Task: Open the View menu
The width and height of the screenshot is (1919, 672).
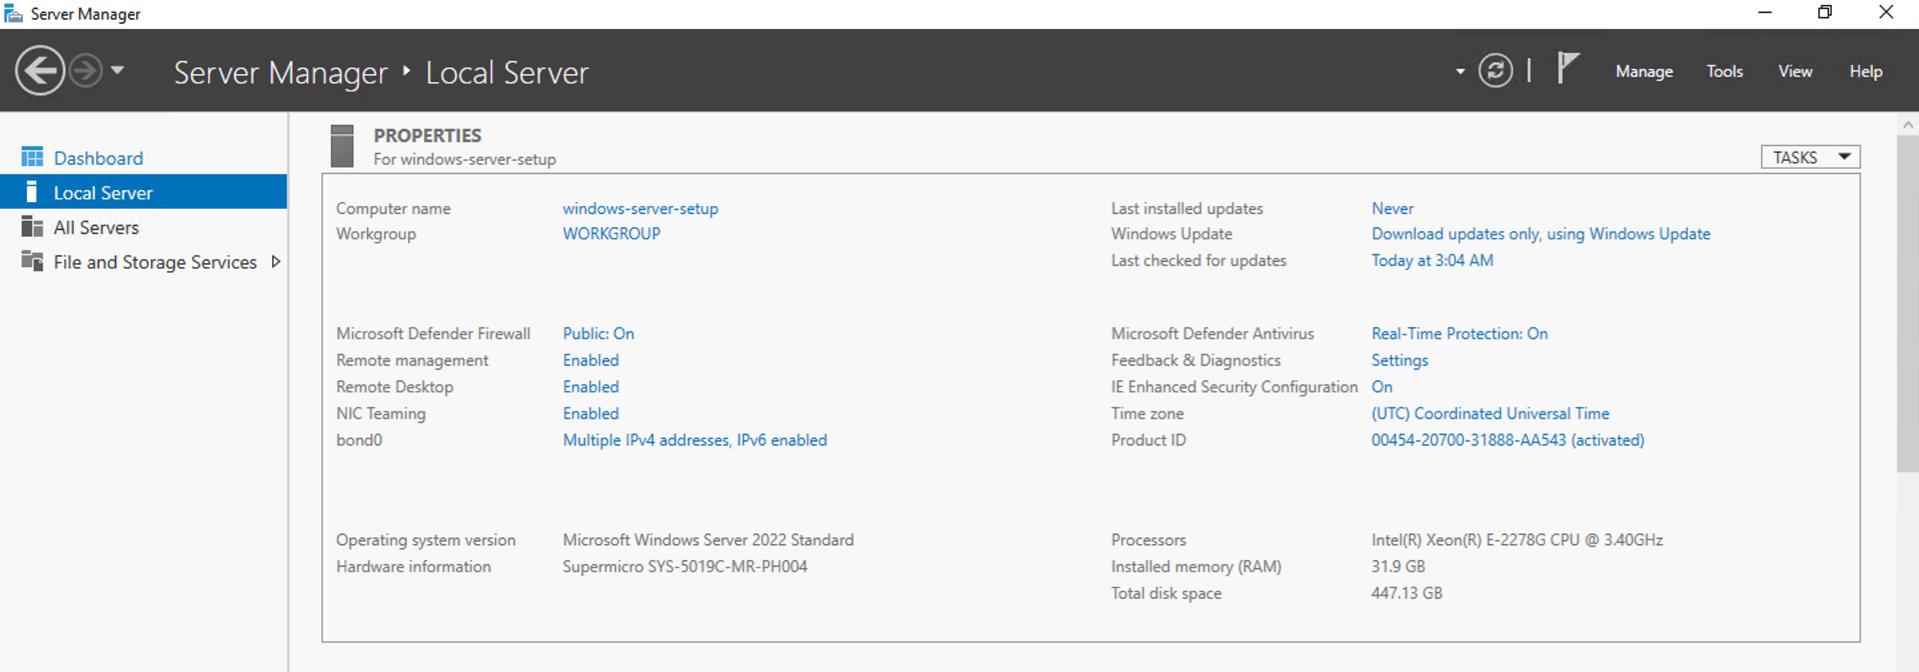Action: (x=1795, y=72)
